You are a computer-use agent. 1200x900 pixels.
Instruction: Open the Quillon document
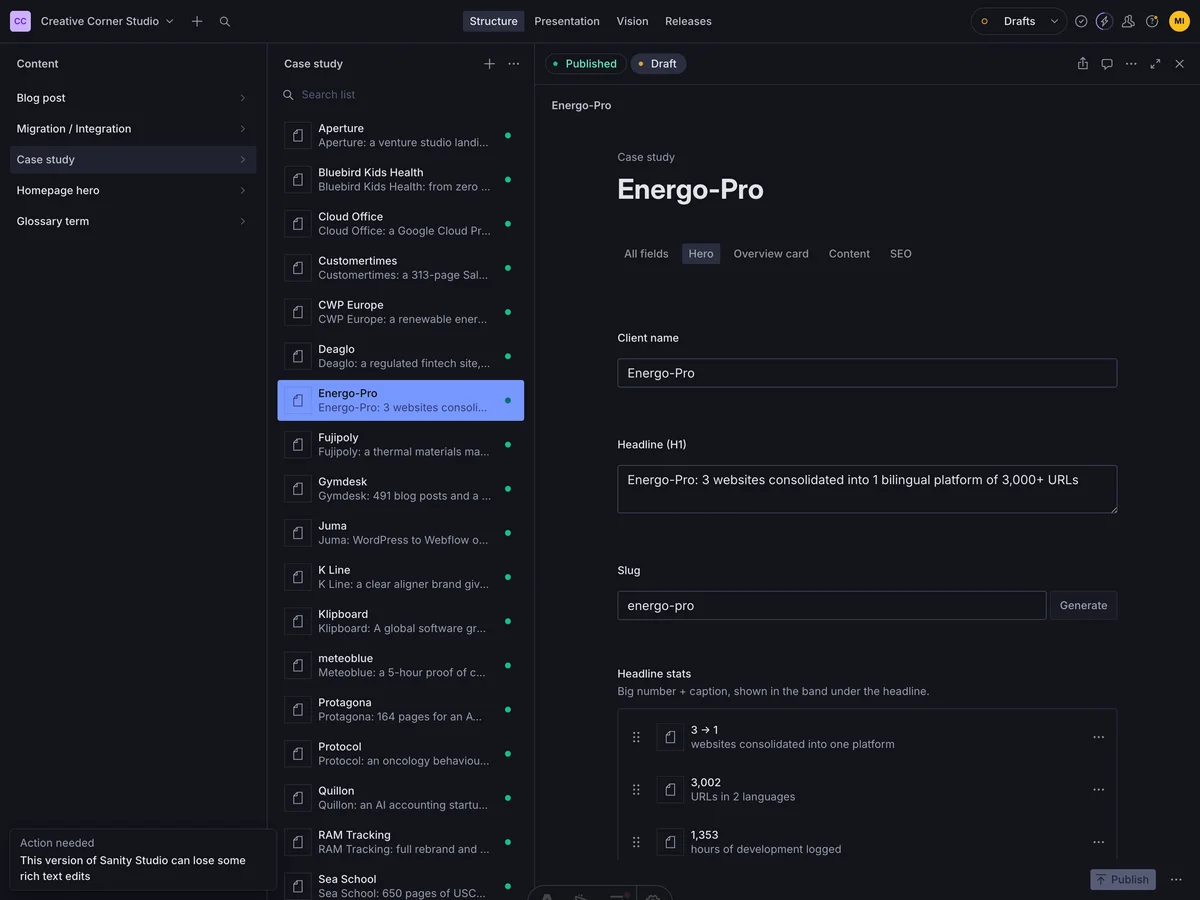[x=400, y=798]
